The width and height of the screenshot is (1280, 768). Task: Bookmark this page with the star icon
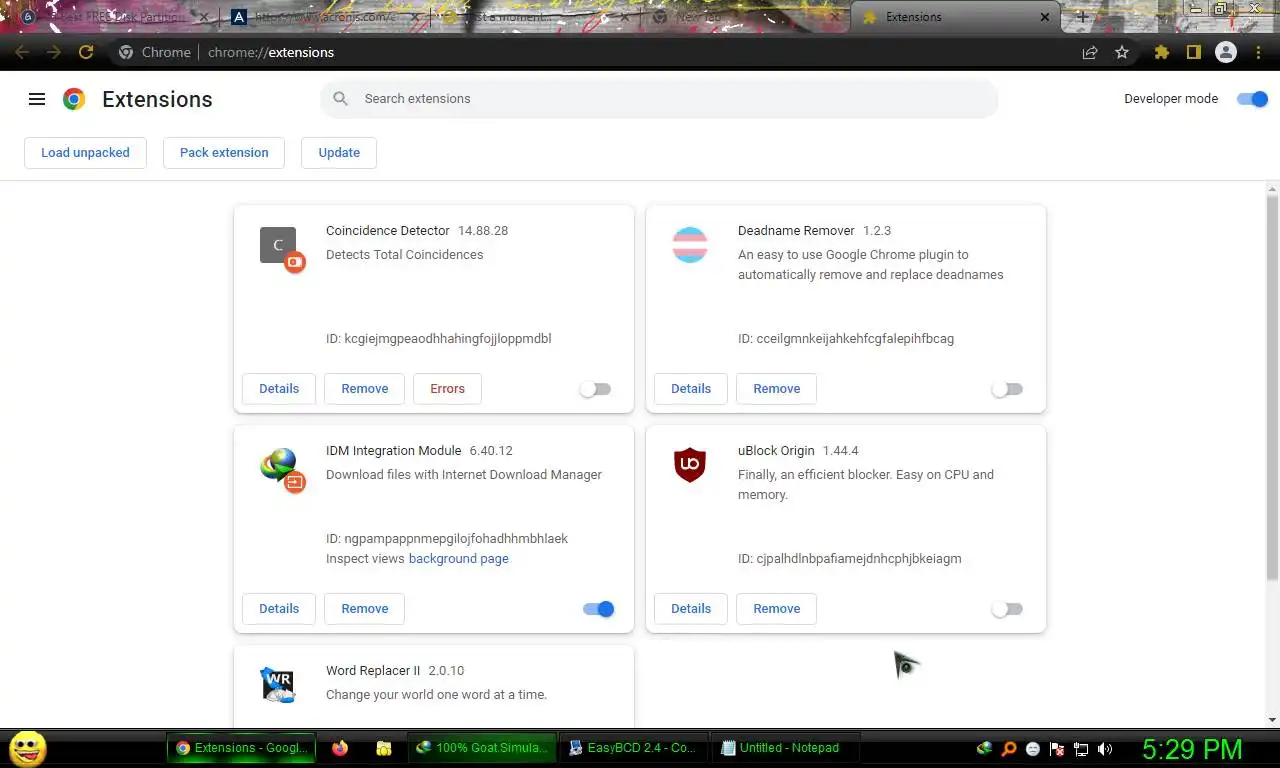(x=1122, y=52)
